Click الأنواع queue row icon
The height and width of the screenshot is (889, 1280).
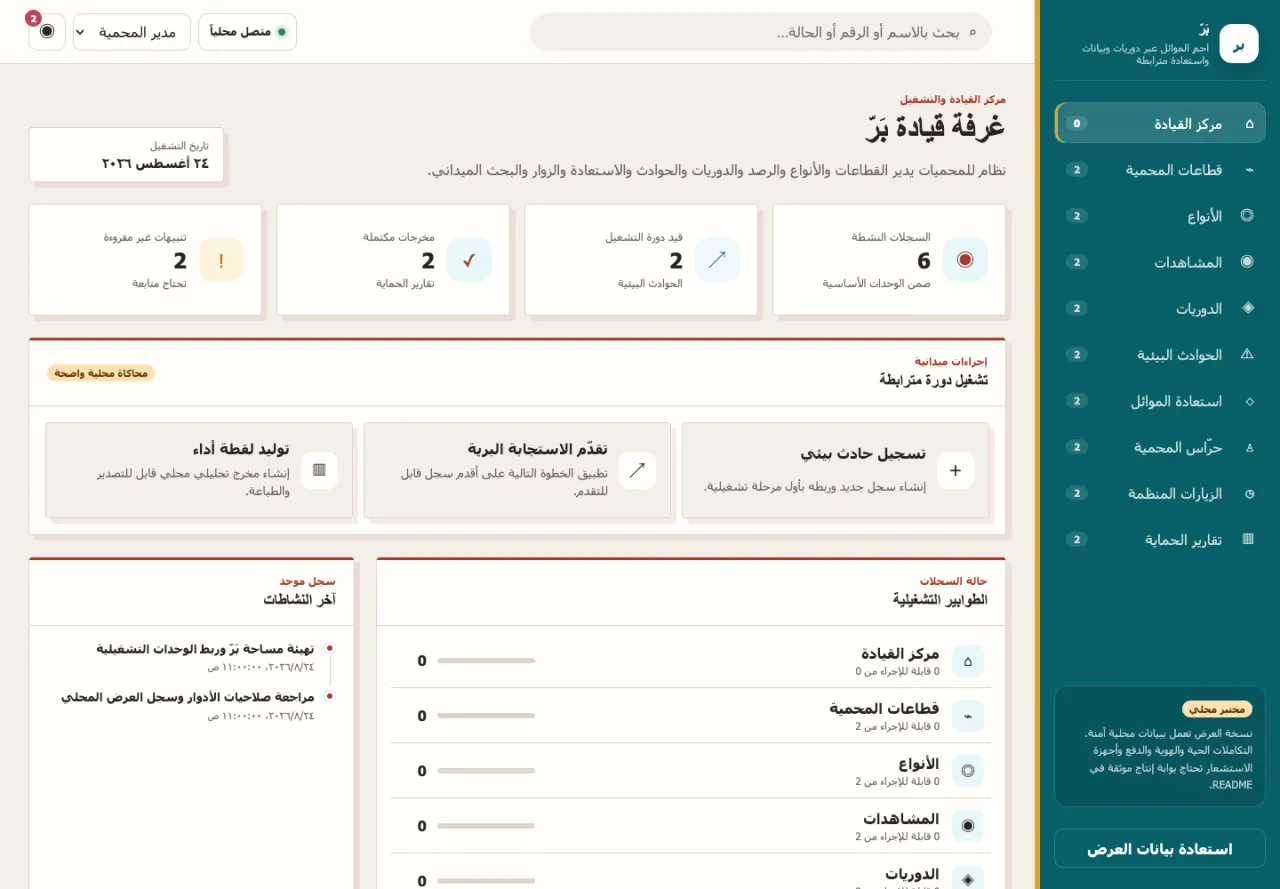pyautogui.click(x=967, y=771)
